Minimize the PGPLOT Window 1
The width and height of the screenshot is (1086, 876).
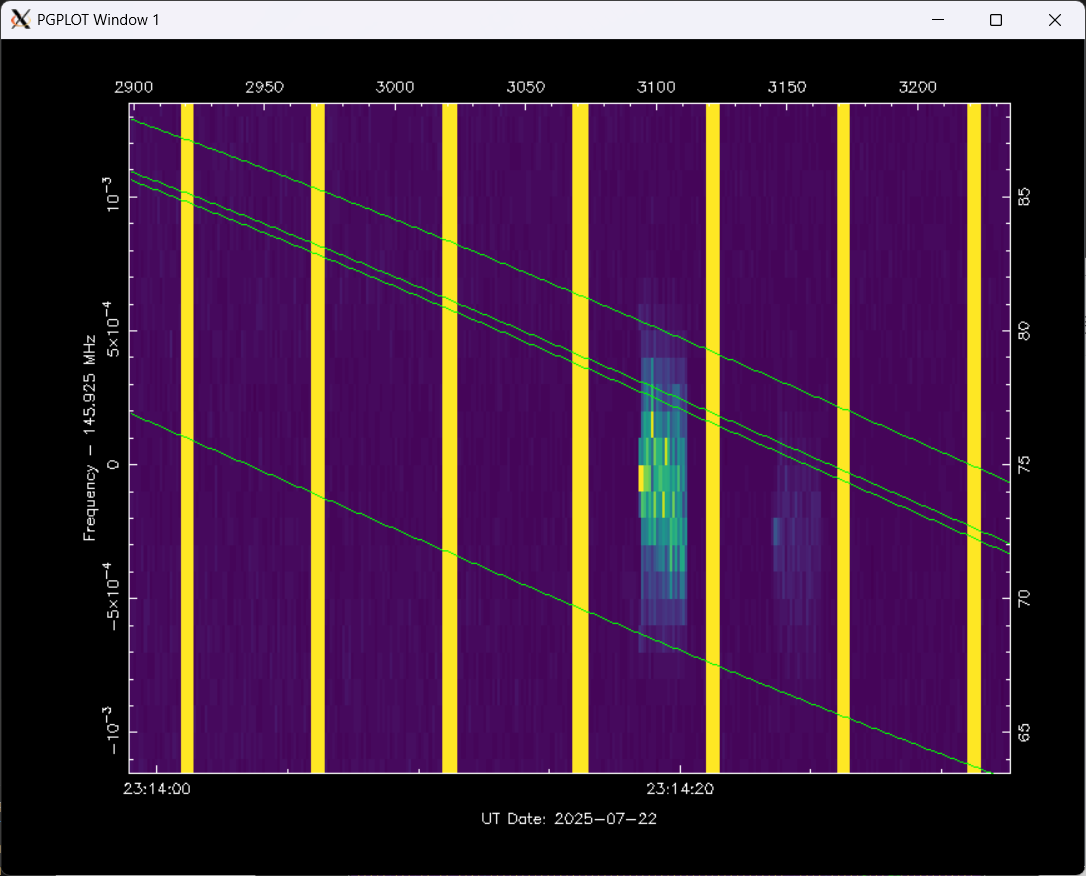point(938,19)
